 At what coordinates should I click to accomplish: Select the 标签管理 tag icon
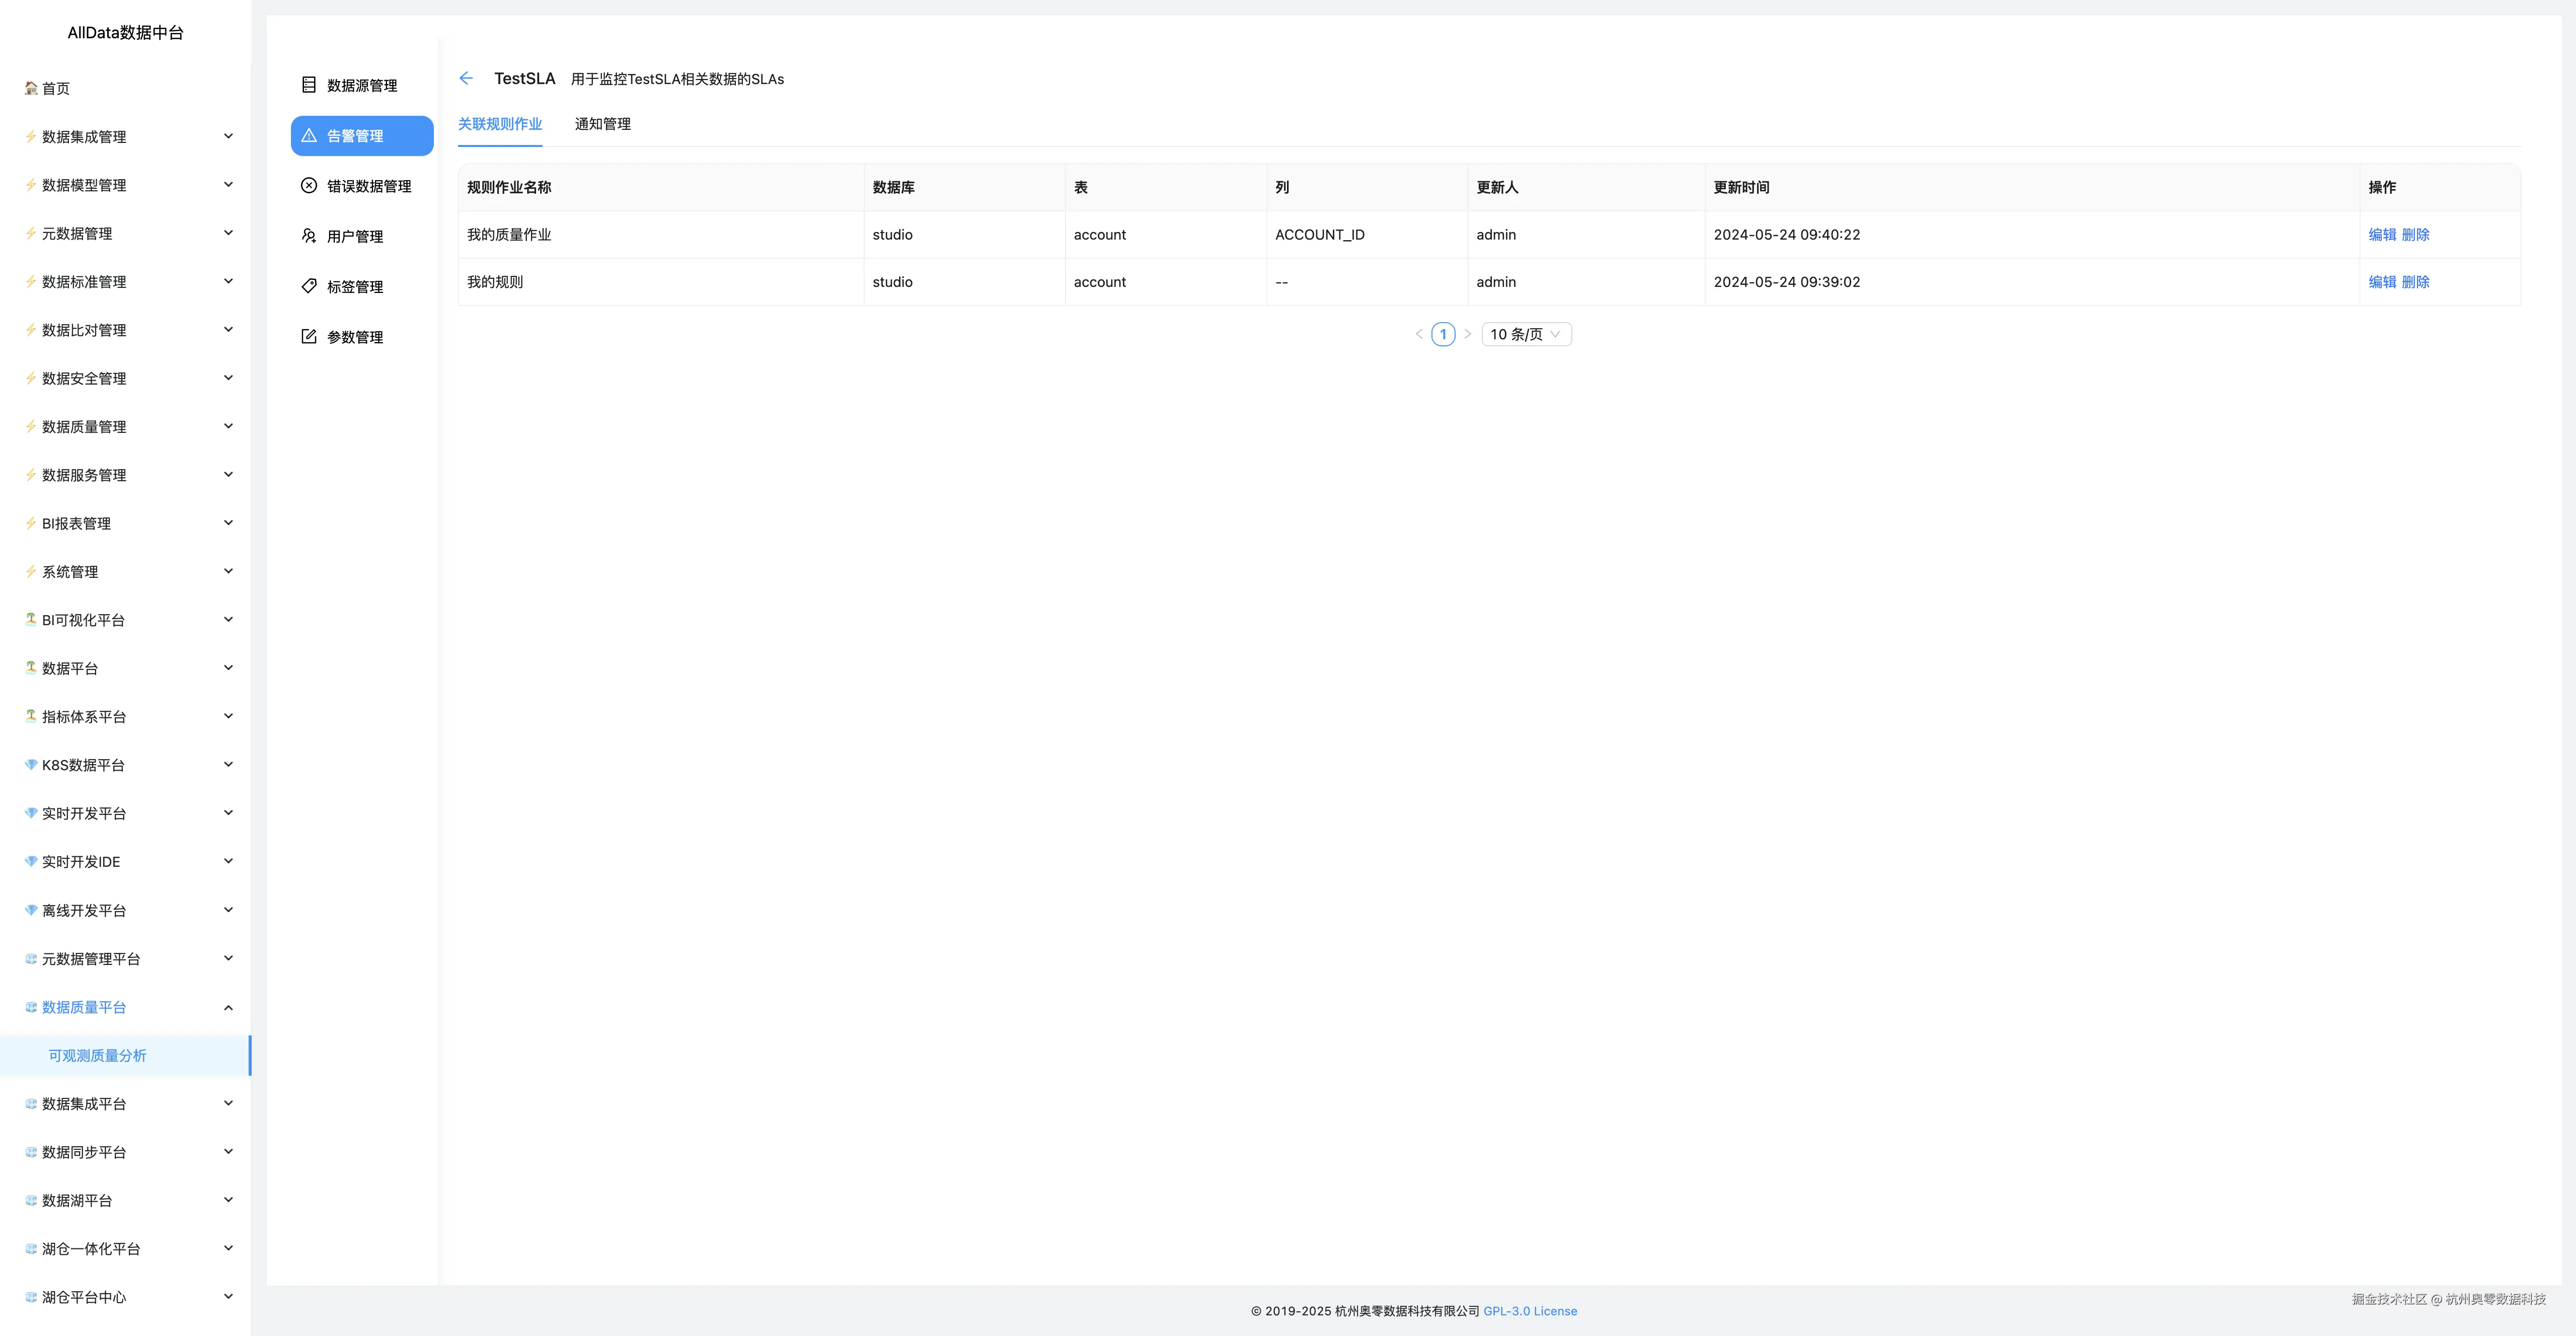[308, 286]
